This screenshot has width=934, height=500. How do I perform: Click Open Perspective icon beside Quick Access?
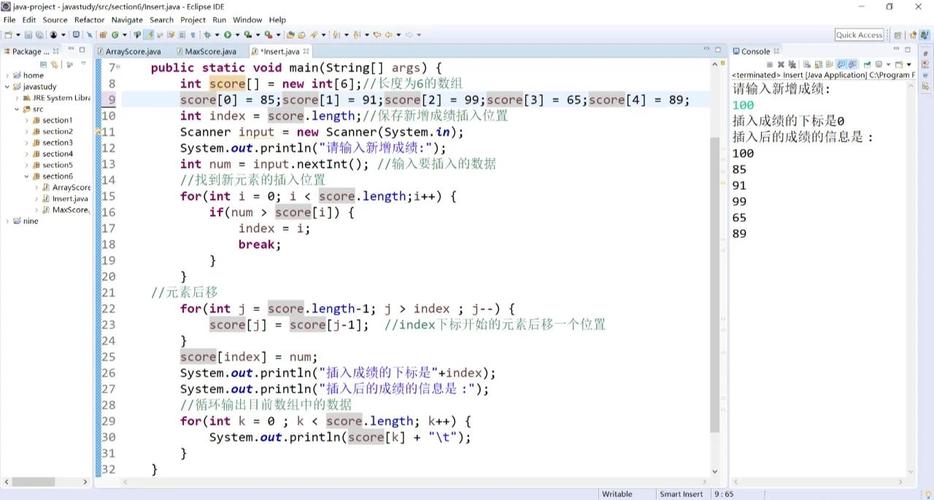click(x=897, y=35)
